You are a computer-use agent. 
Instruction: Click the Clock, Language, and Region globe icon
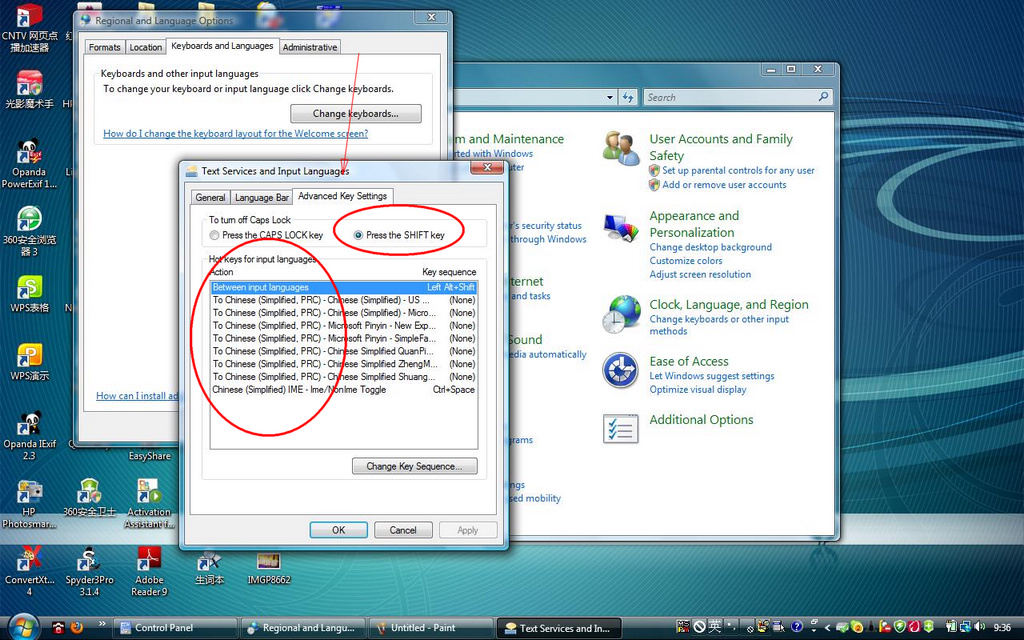point(620,315)
